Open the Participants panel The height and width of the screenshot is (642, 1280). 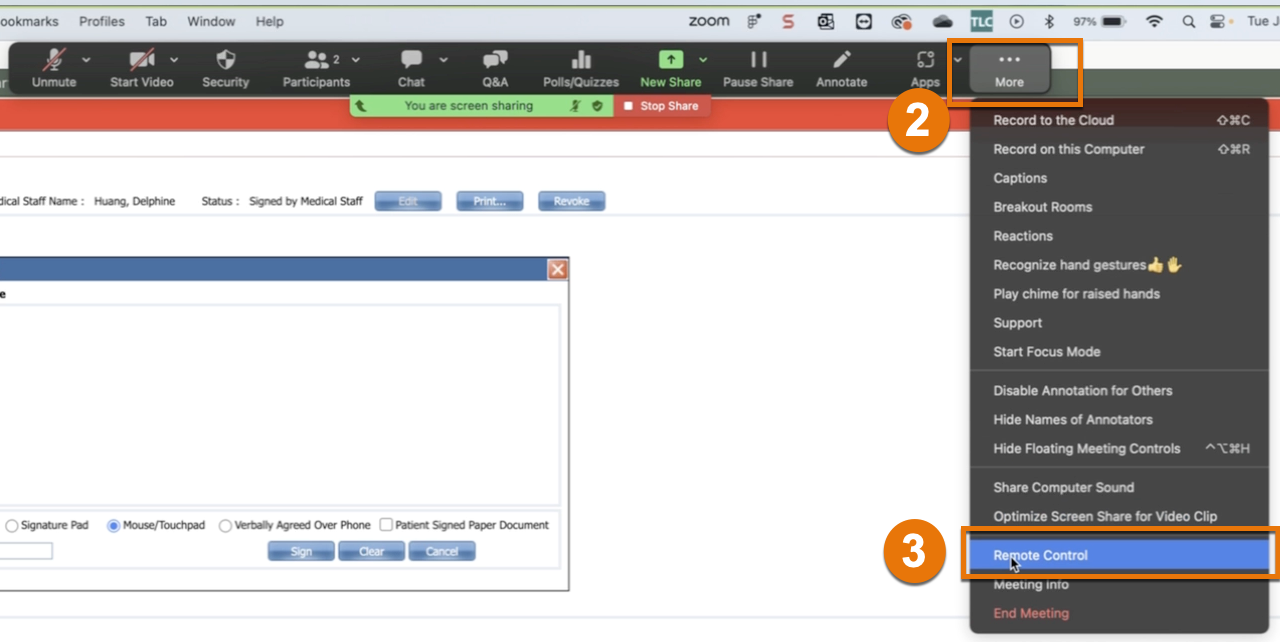pos(313,68)
